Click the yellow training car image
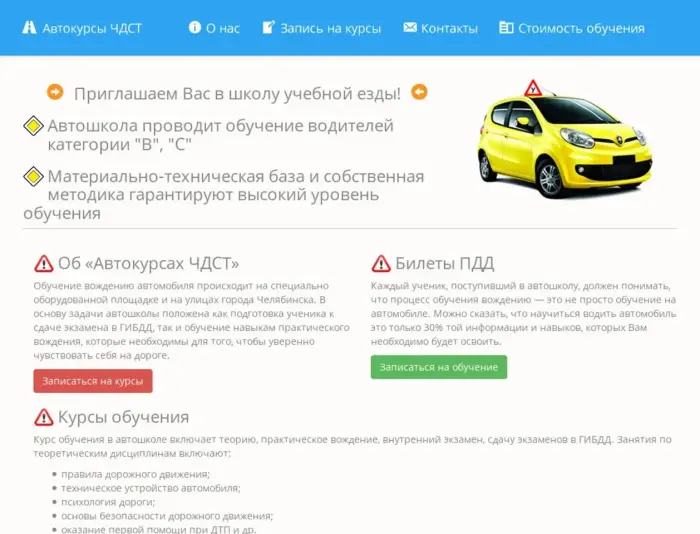700x534 pixels. 565,139
